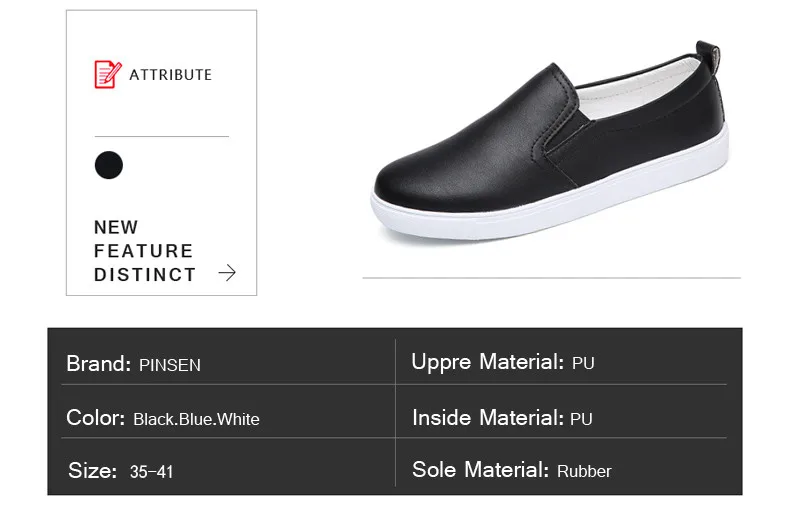This screenshot has height=527, width=790.
Task: Click the black color swatch circle
Action: pos(108,165)
